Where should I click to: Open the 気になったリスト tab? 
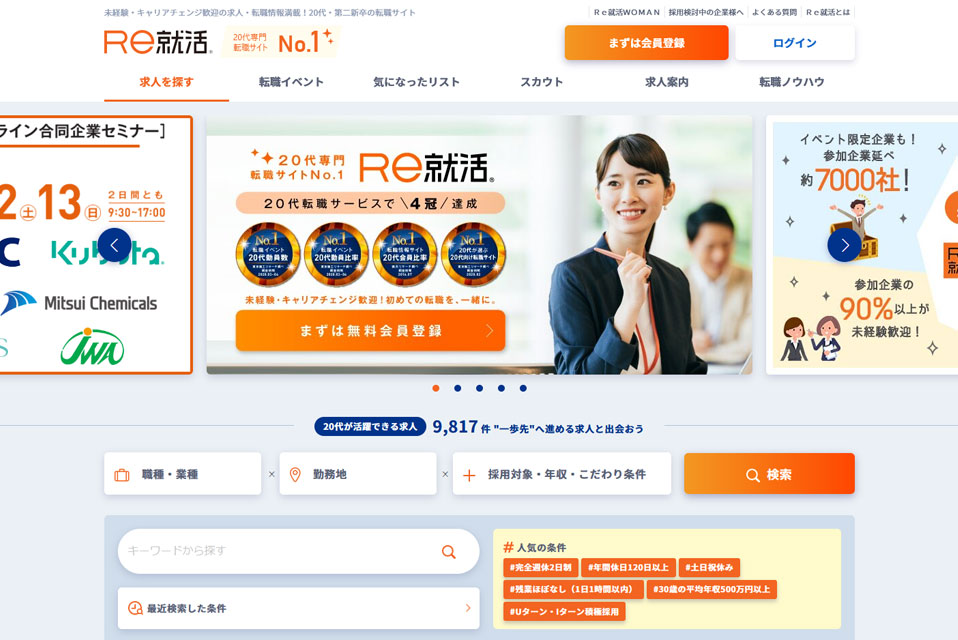[x=417, y=82]
